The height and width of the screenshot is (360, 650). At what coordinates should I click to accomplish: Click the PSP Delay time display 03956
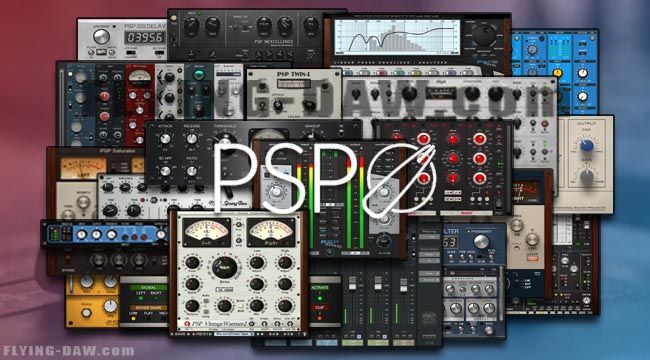pyautogui.click(x=145, y=38)
